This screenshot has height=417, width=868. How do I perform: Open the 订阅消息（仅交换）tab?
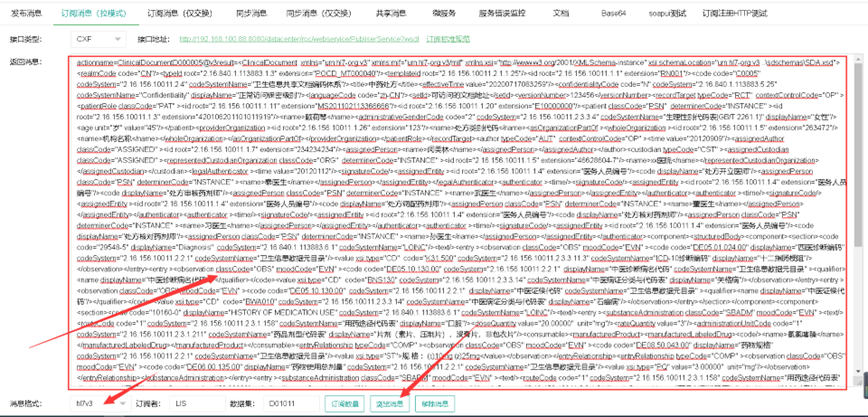coord(180,13)
